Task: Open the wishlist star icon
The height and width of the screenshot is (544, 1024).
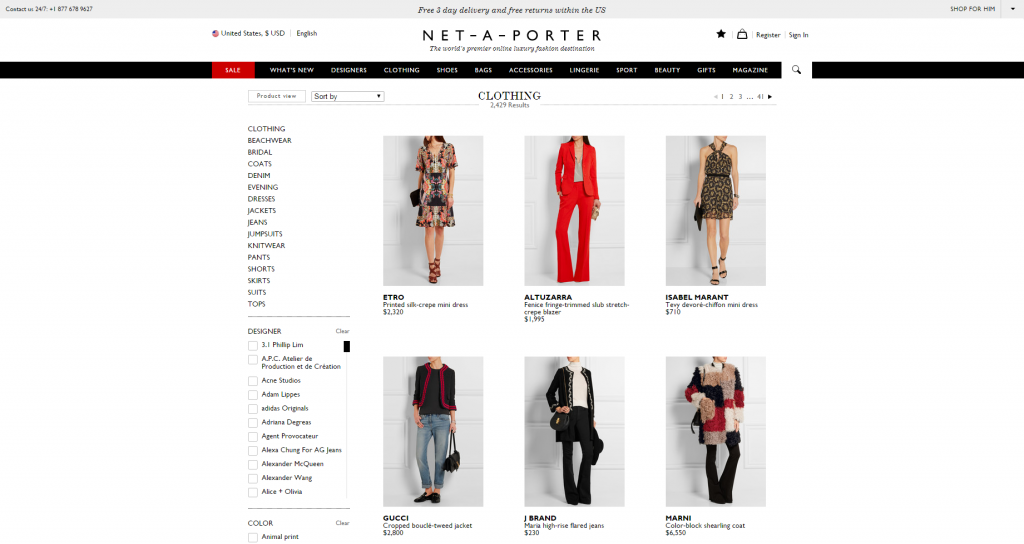Action: click(721, 34)
